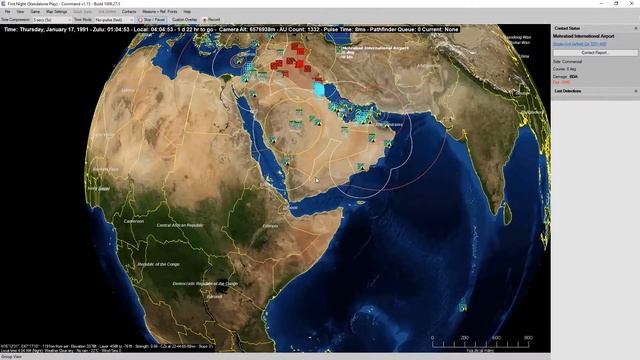
Task: Click the Custom Overlay button
Action: (184, 20)
